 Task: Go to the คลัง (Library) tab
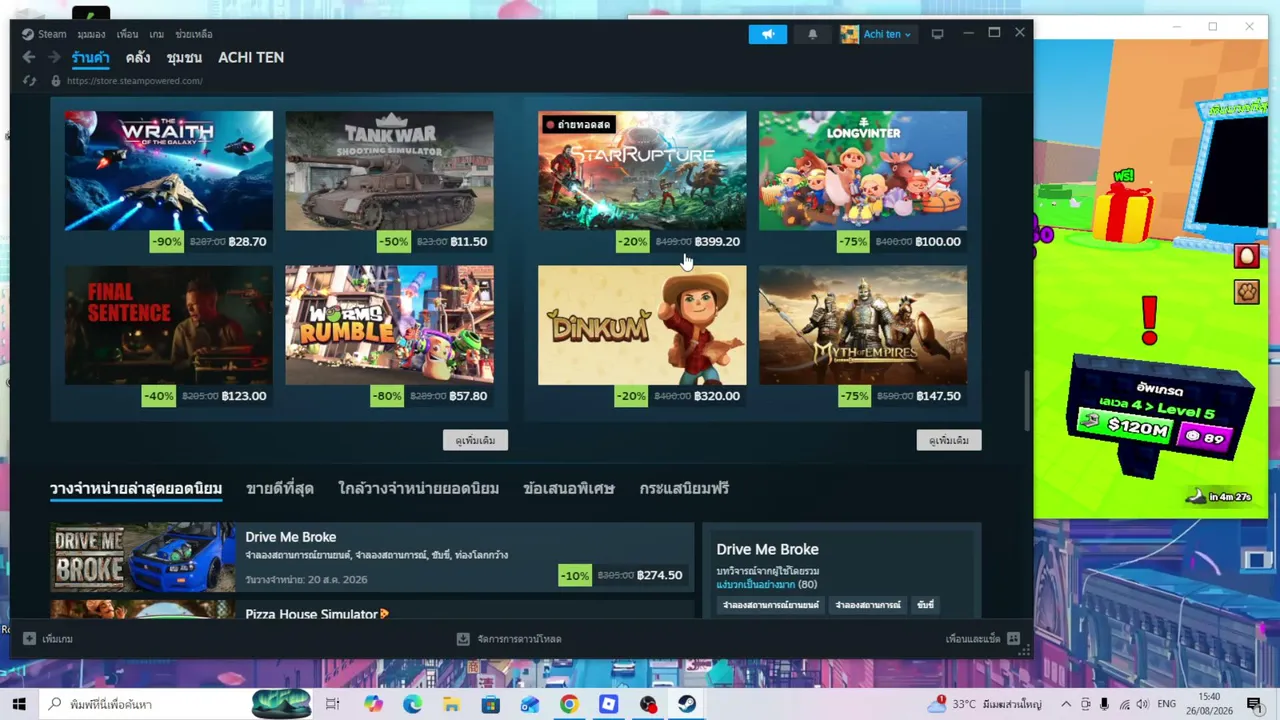click(138, 58)
